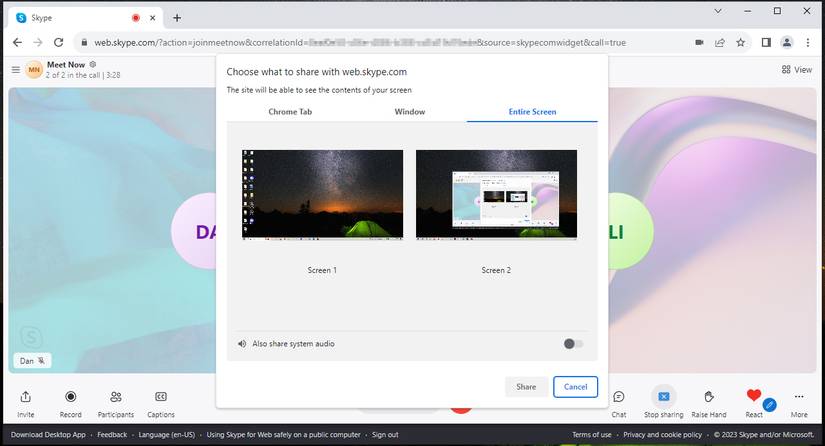
Task: Select the Entire Screen tab
Action: [x=531, y=112]
